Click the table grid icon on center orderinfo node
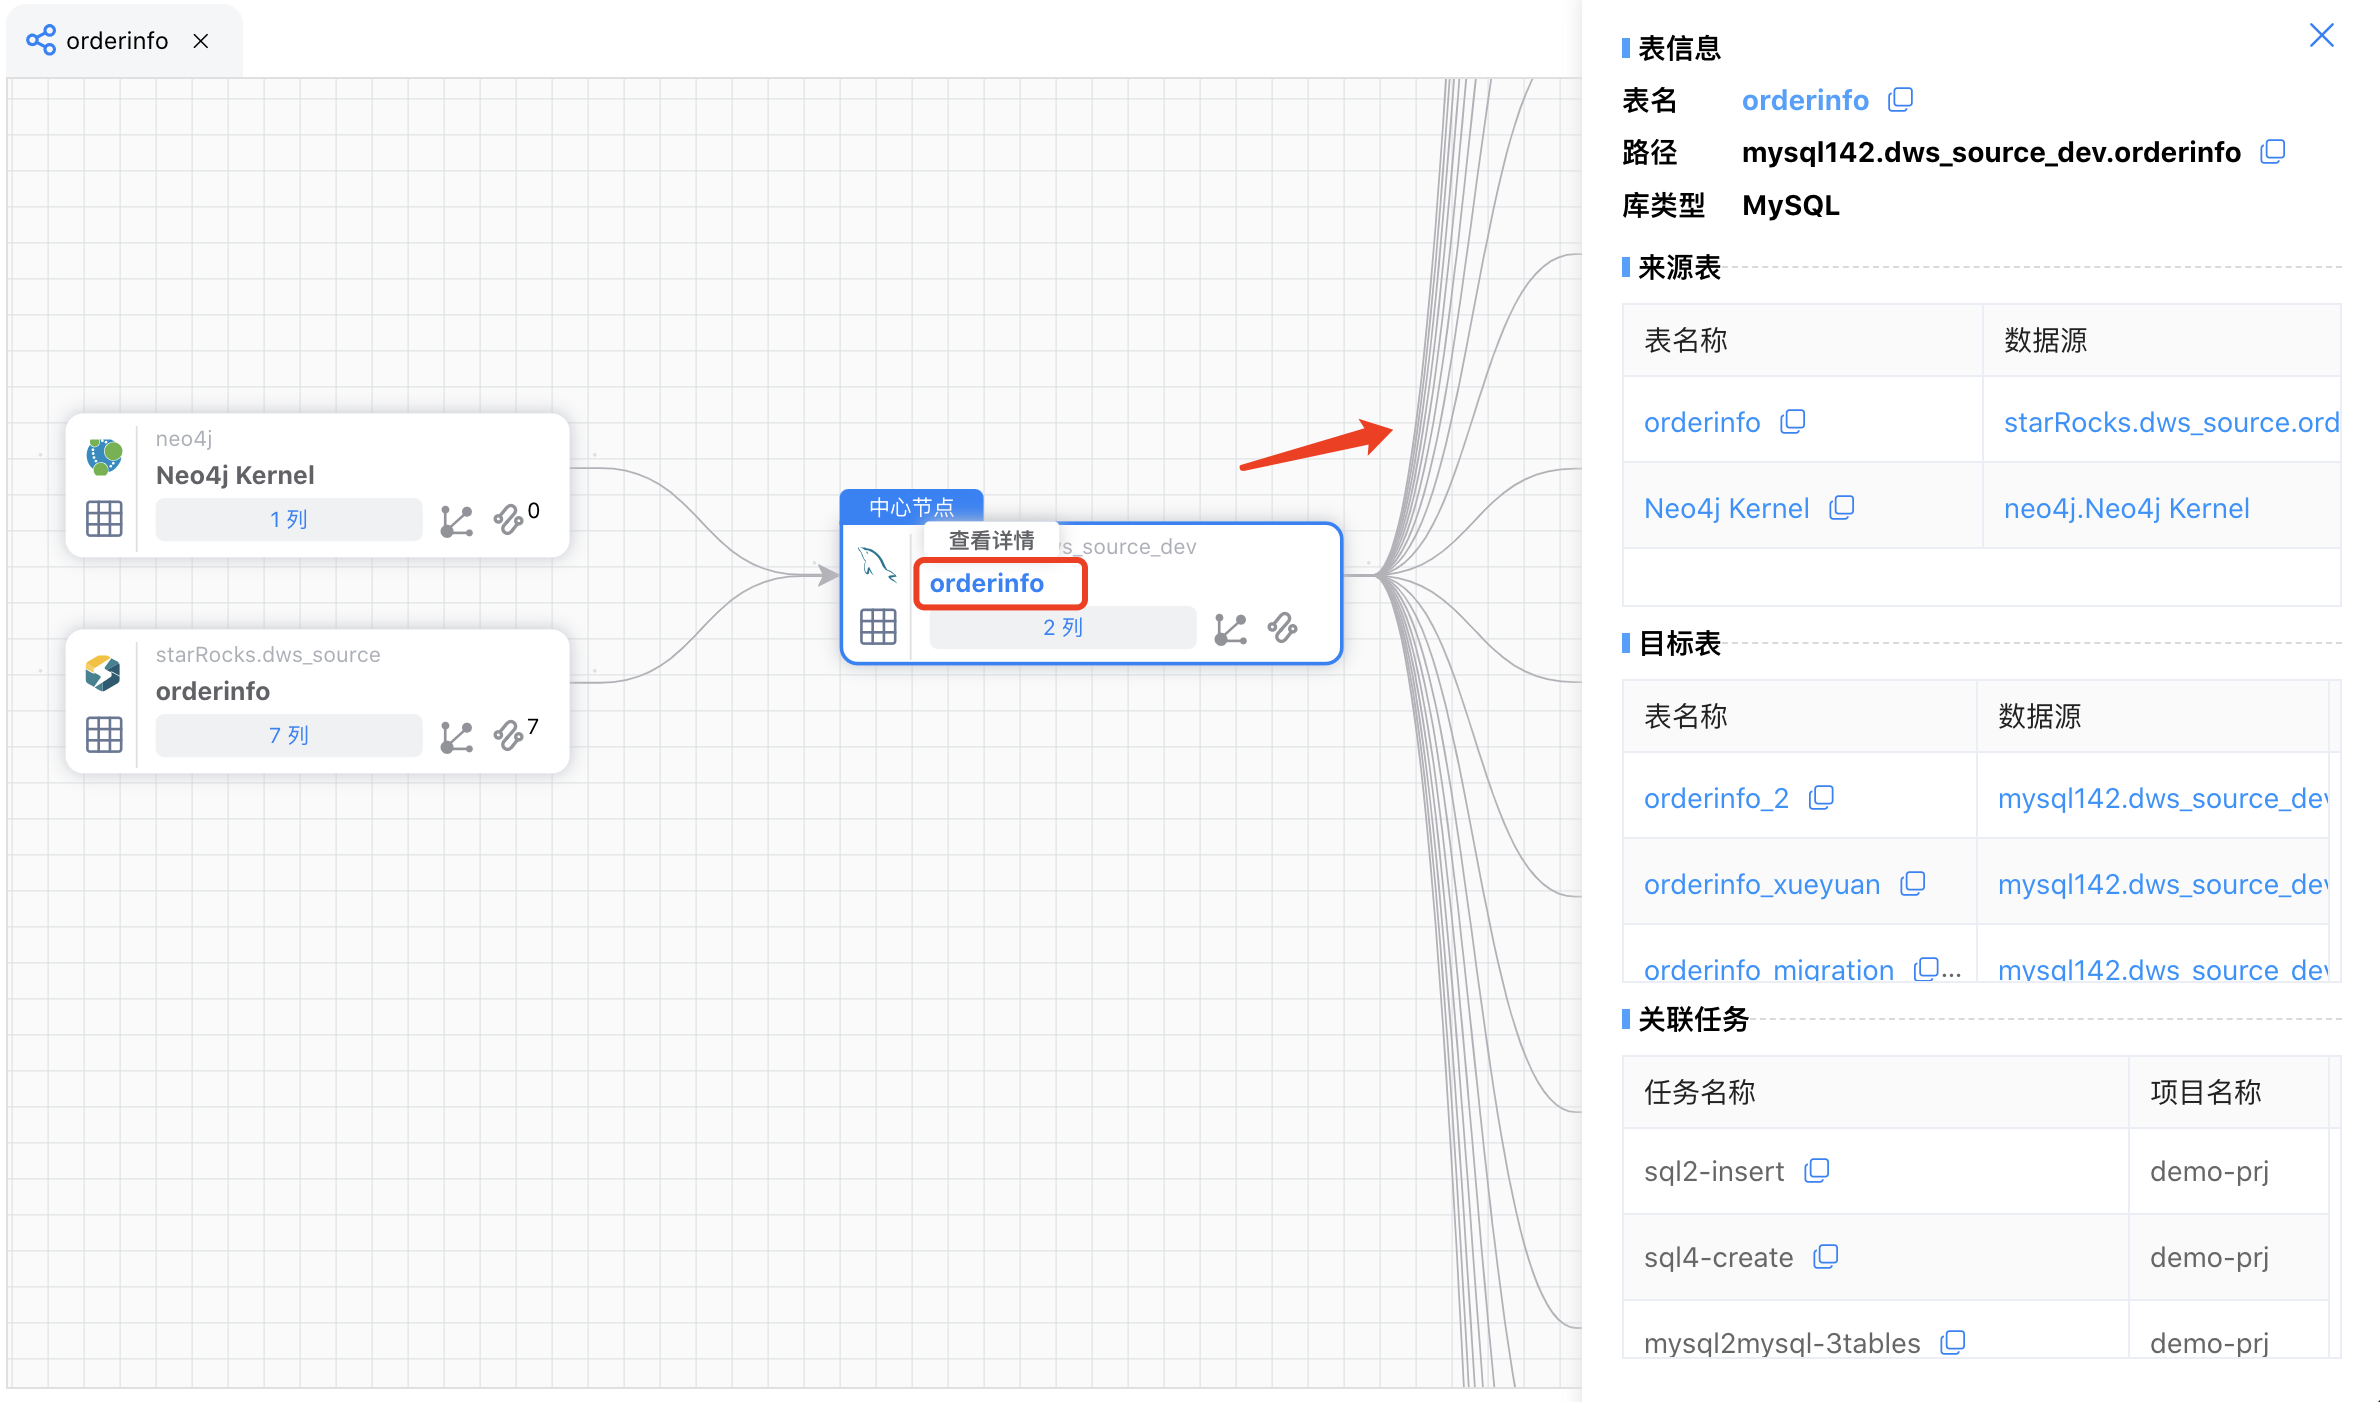Image resolution: width=2380 pixels, height=1402 pixels. pos(878,627)
